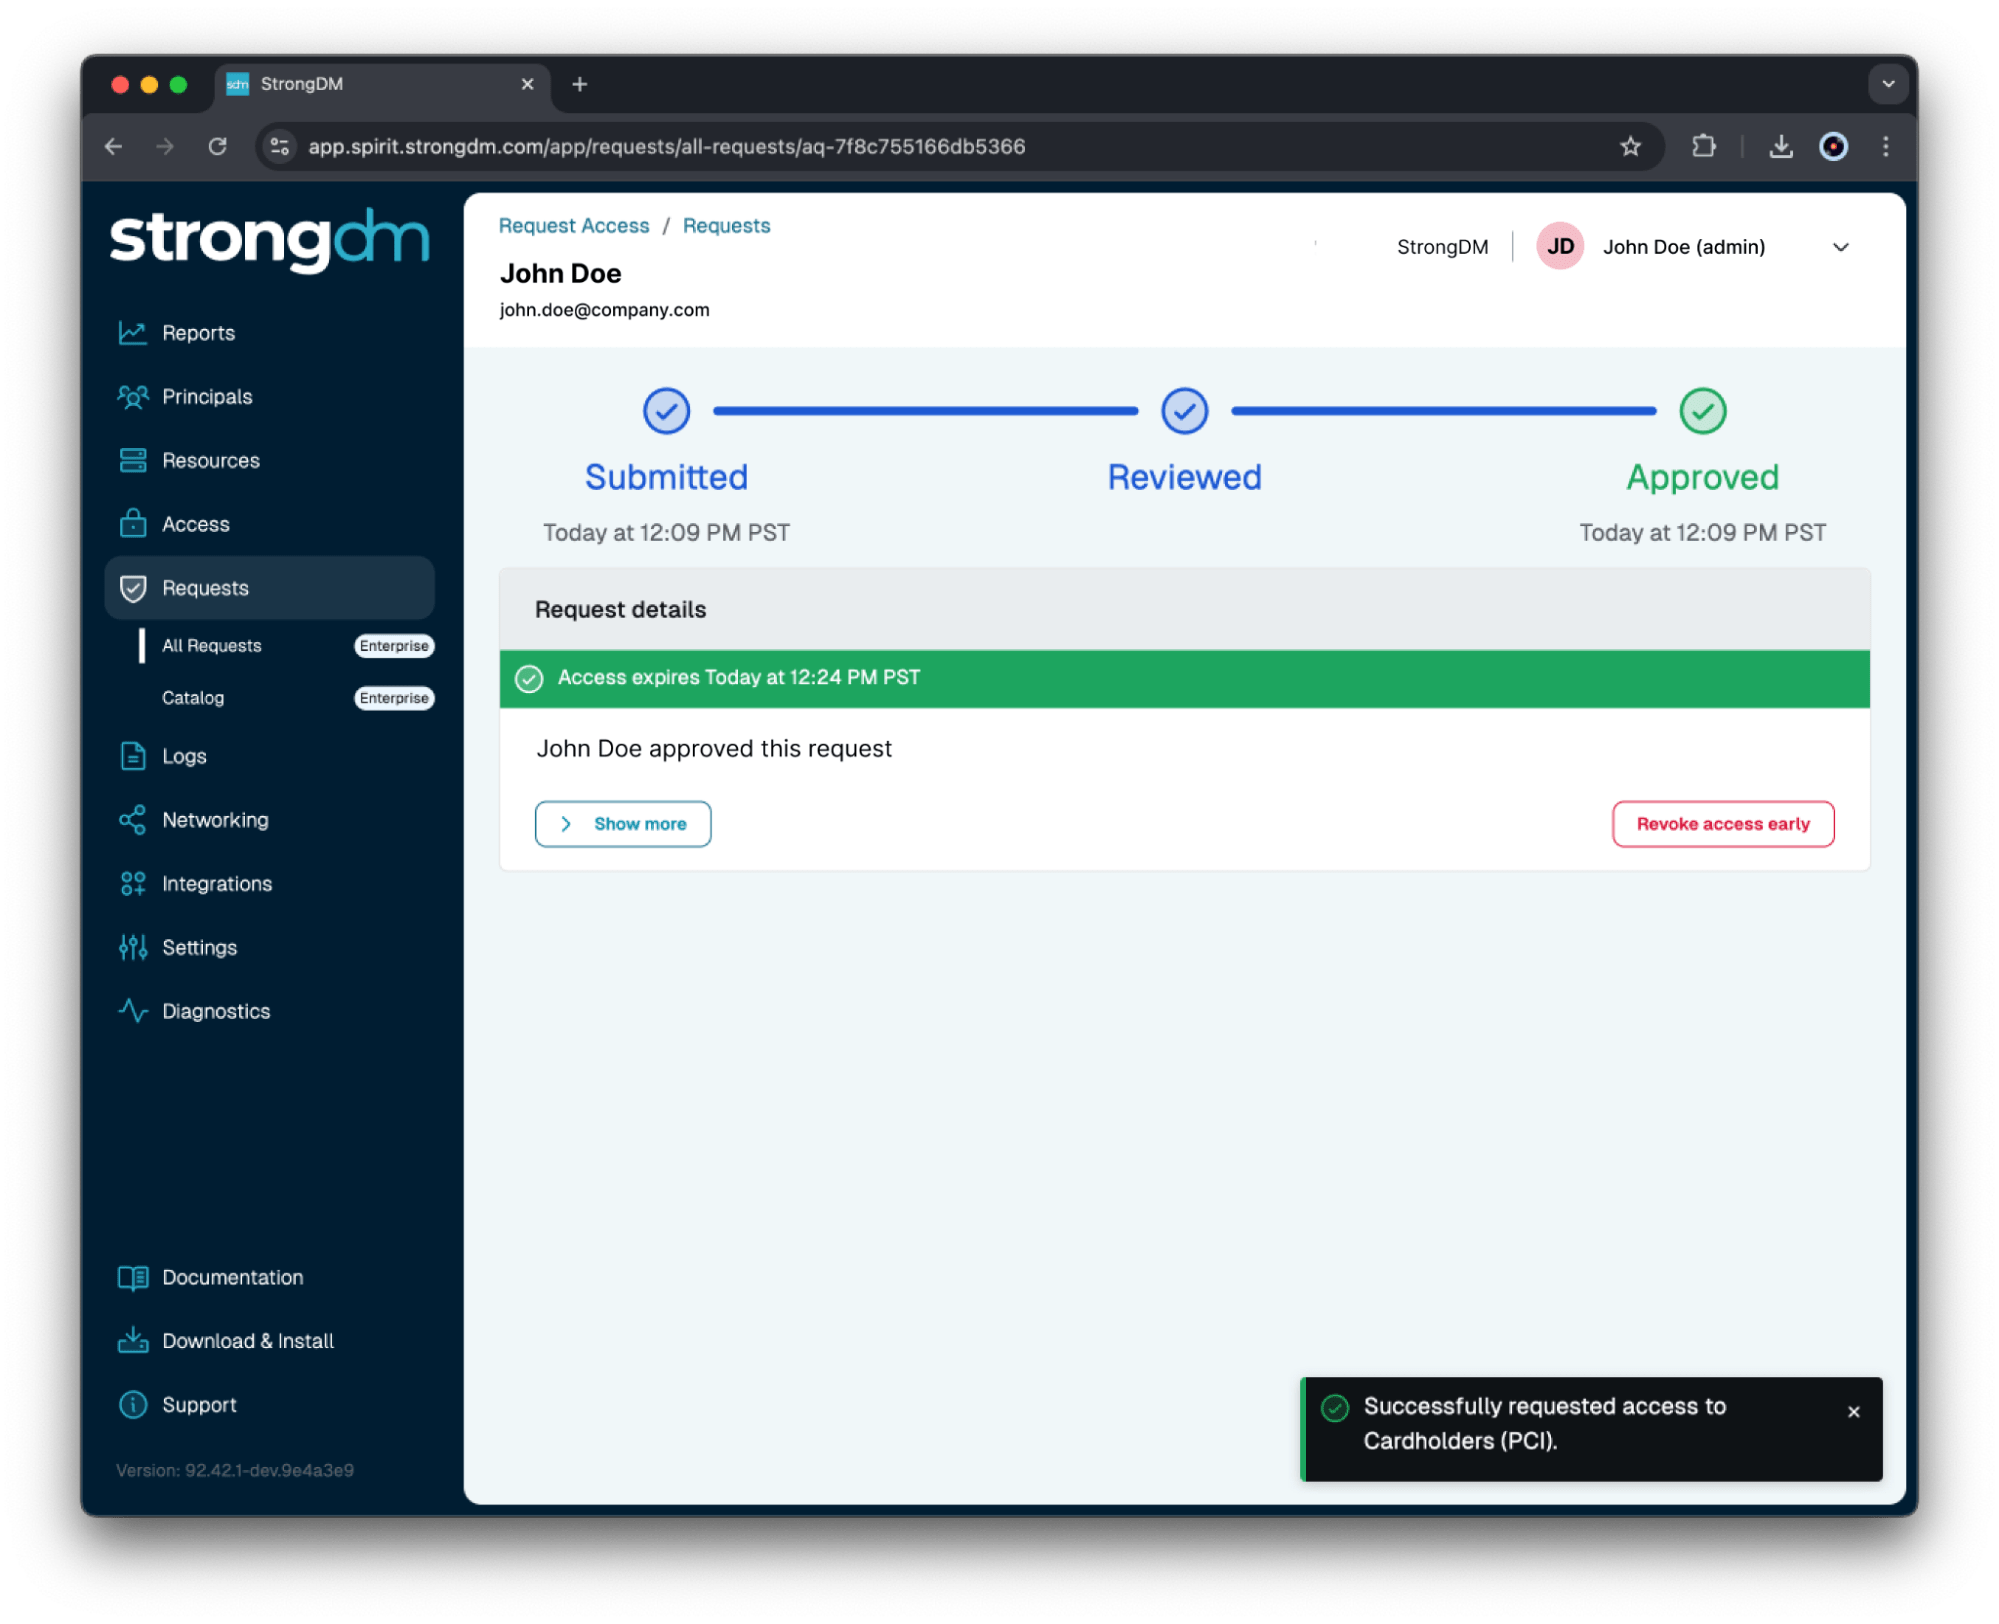The height and width of the screenshot is (1624, 1999).
Task: Open the Reports section icon
Action: (x=133, y=332)
